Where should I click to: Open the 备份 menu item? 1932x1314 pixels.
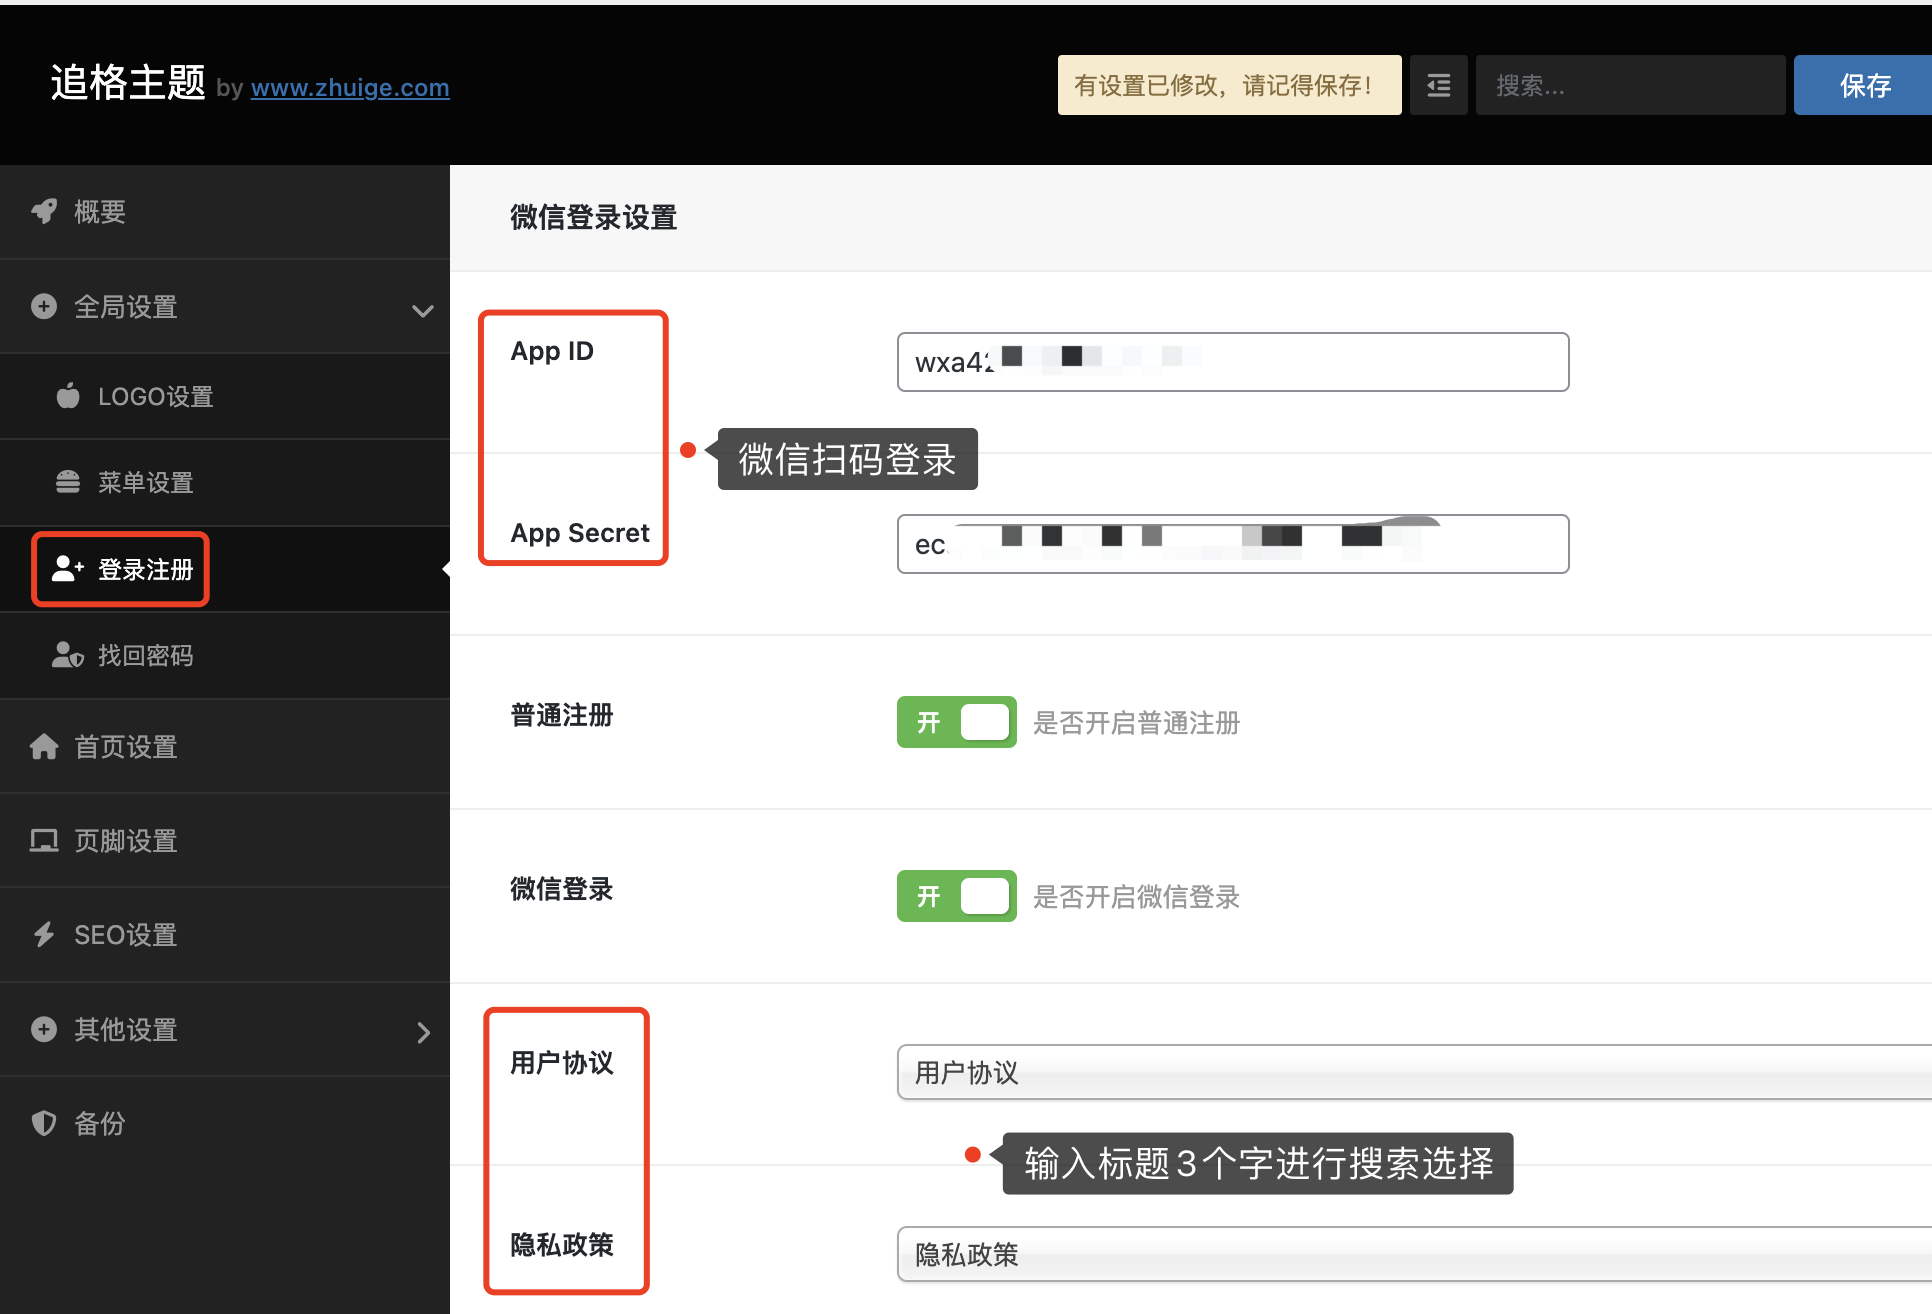[x=225, y=1123]
